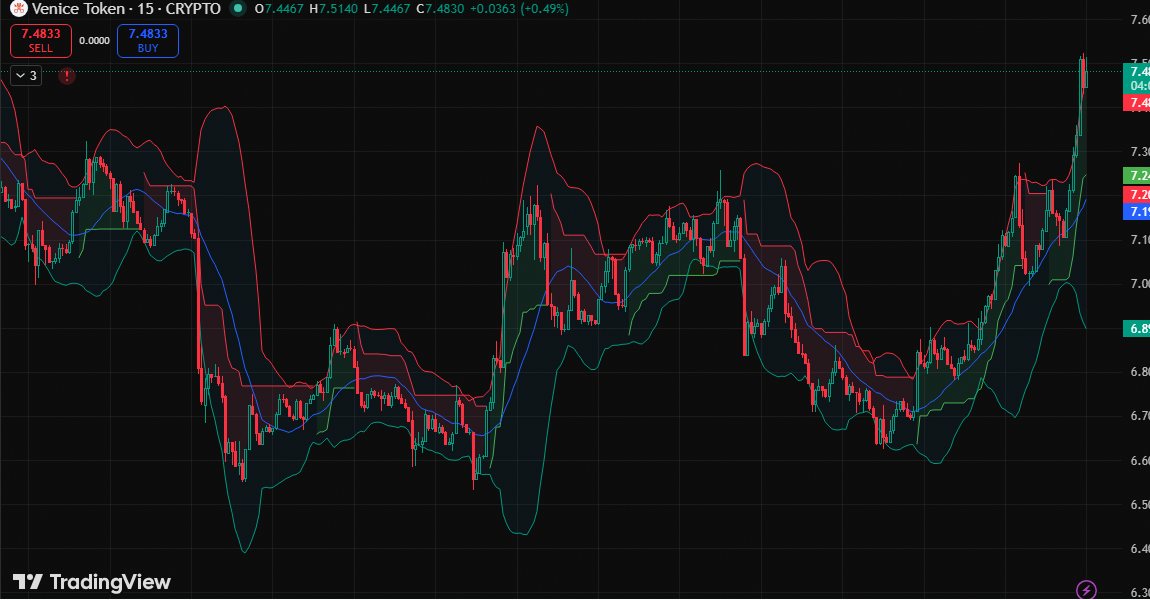The width and height of the screenshot is (1150, 600).
Task: Click the teal 6.8 price axis label
Action: pyautogui.click(x=1137, y=328)
